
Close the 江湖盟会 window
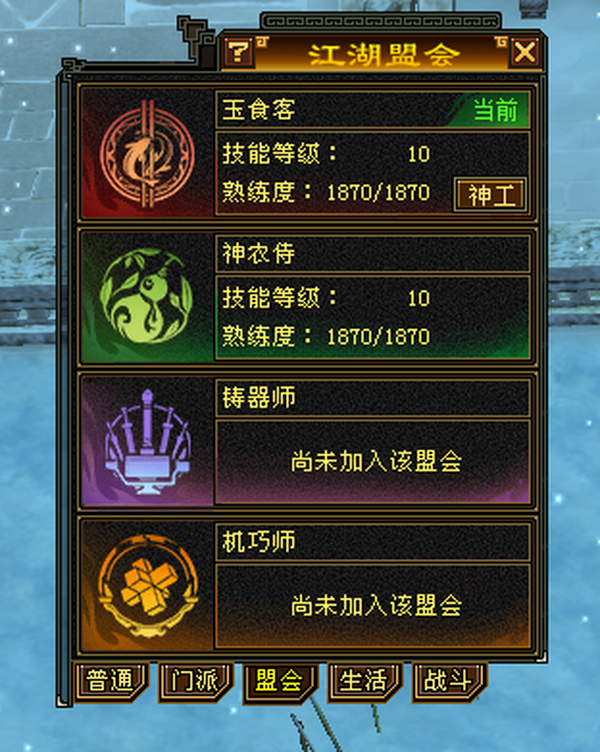click(524, 52)
